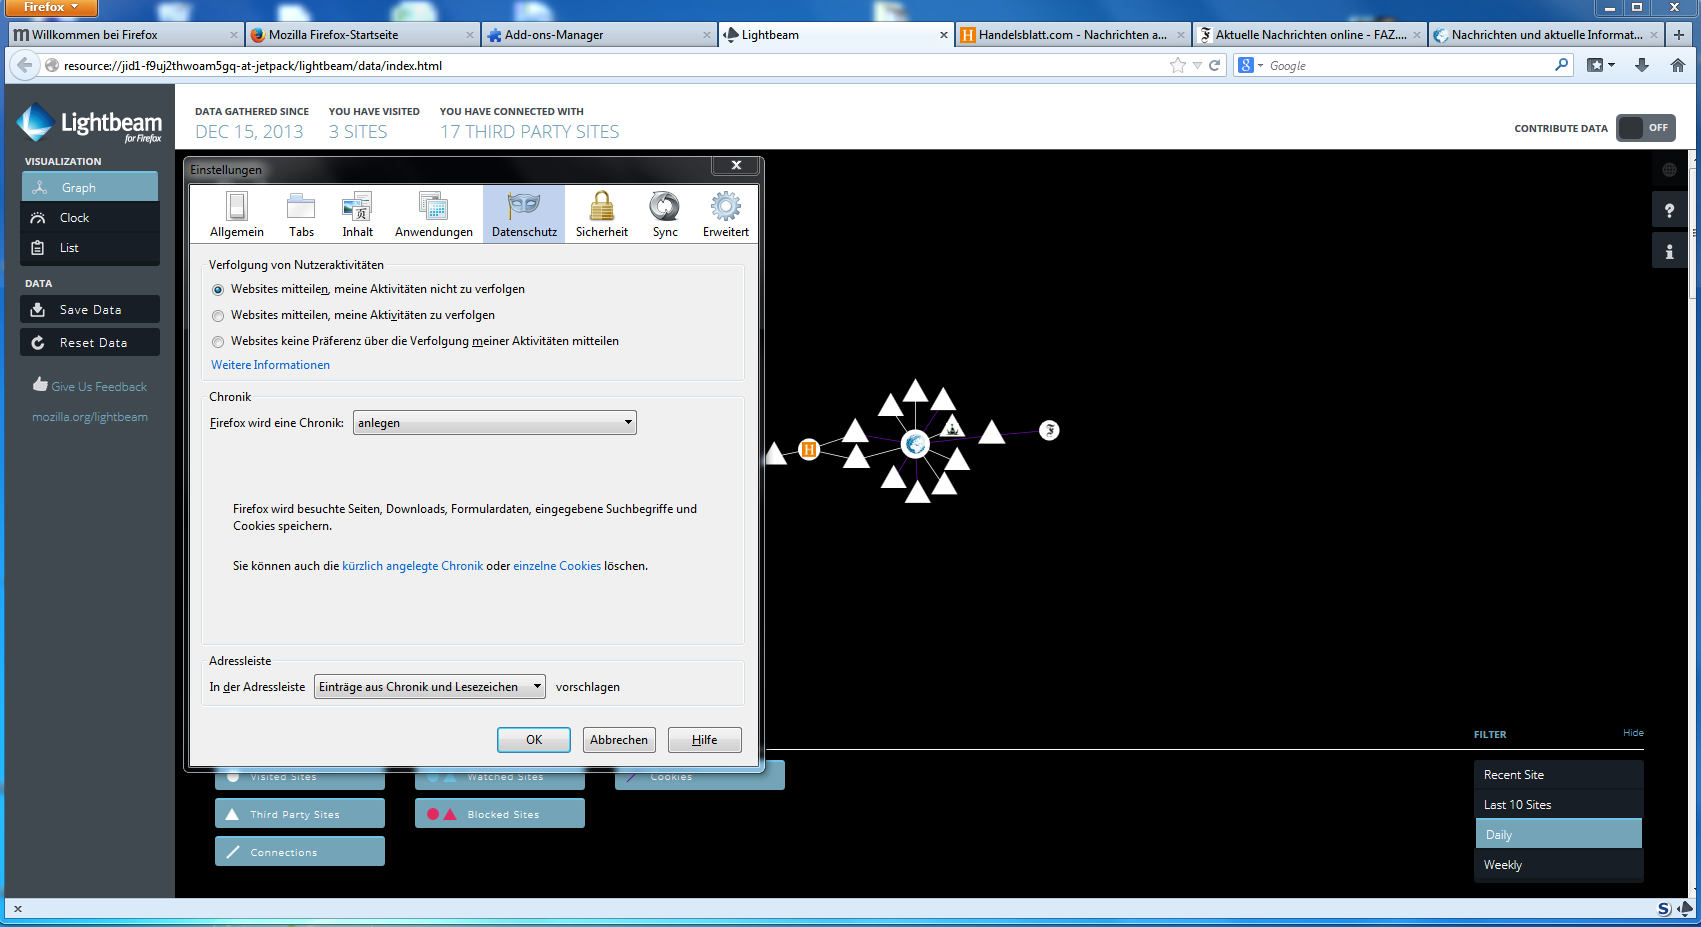Confirm the dialog with OK
The height and width of the screenshot is (927, 1701).
(x=534, y=740)
